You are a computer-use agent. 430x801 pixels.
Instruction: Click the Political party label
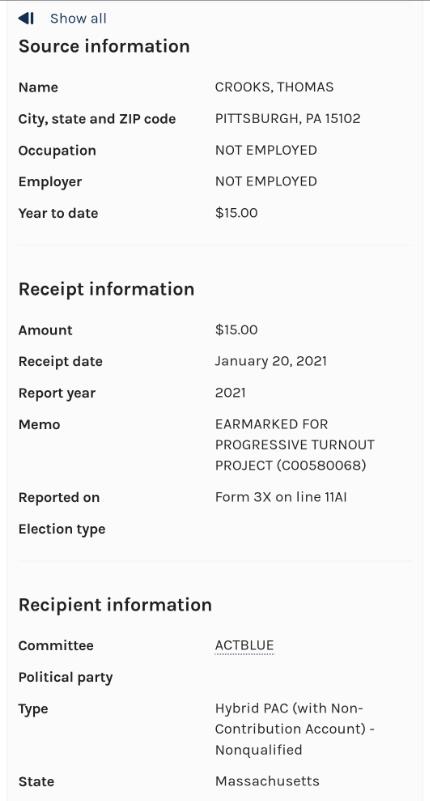coord(65,678)
